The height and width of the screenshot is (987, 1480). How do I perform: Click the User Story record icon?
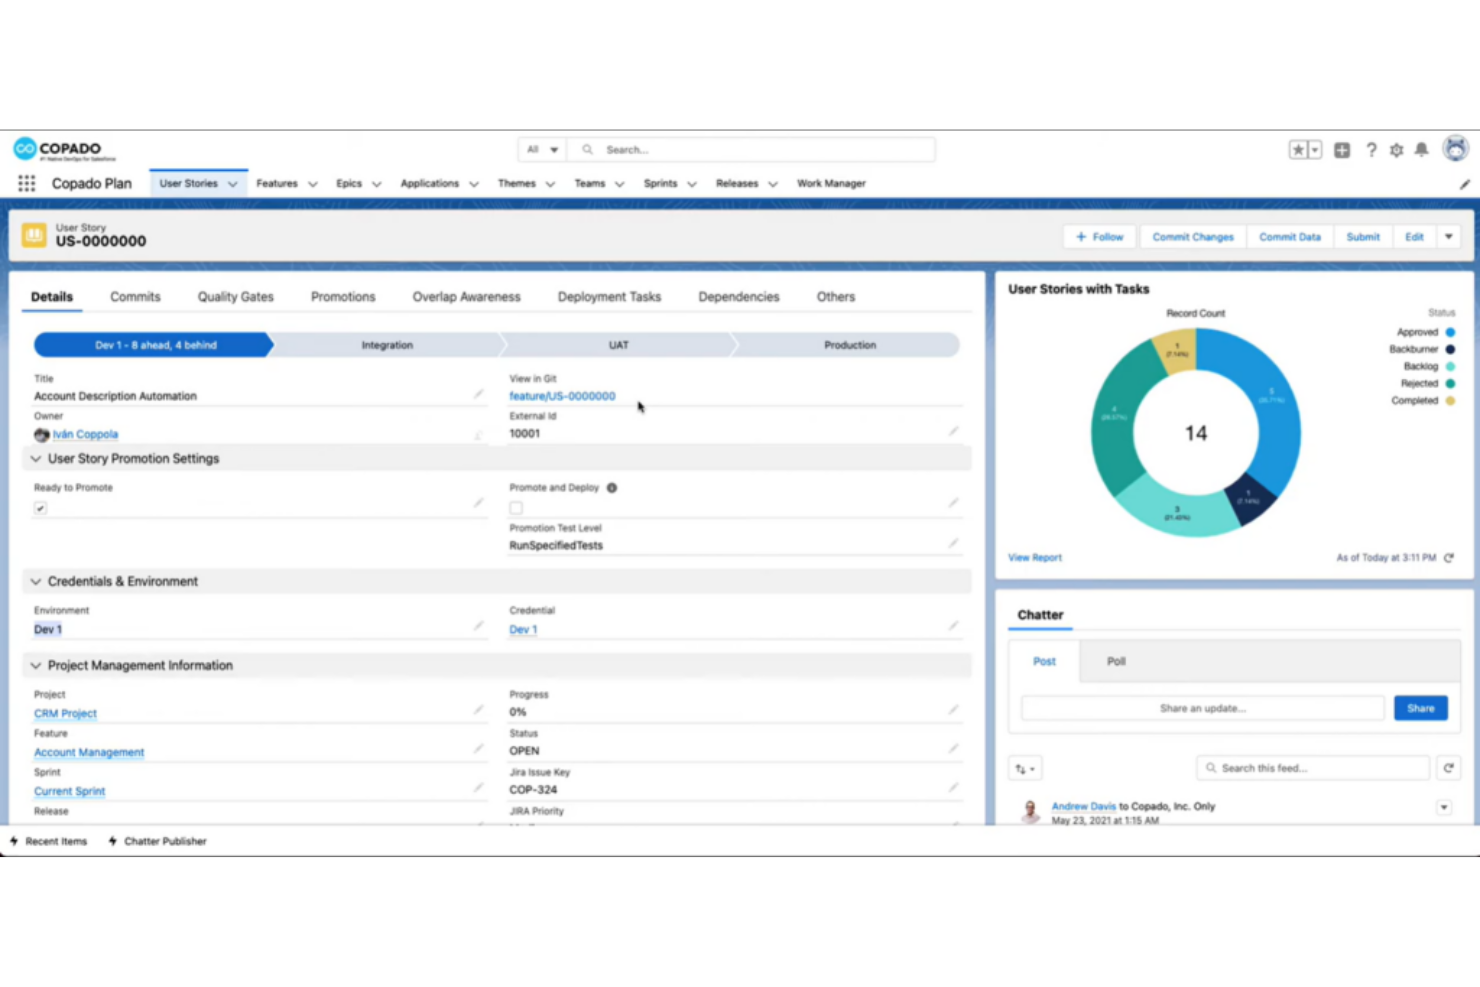point(34,235)
